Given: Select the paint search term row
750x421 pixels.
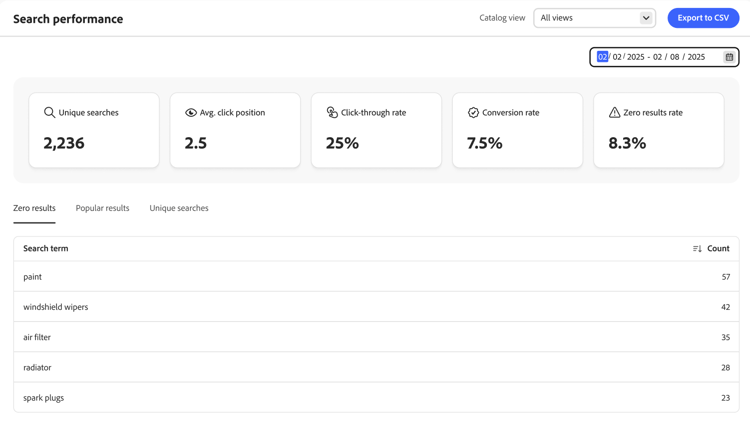Looking at the screenshot, I should pyautogui.click(x=33, y=277).
